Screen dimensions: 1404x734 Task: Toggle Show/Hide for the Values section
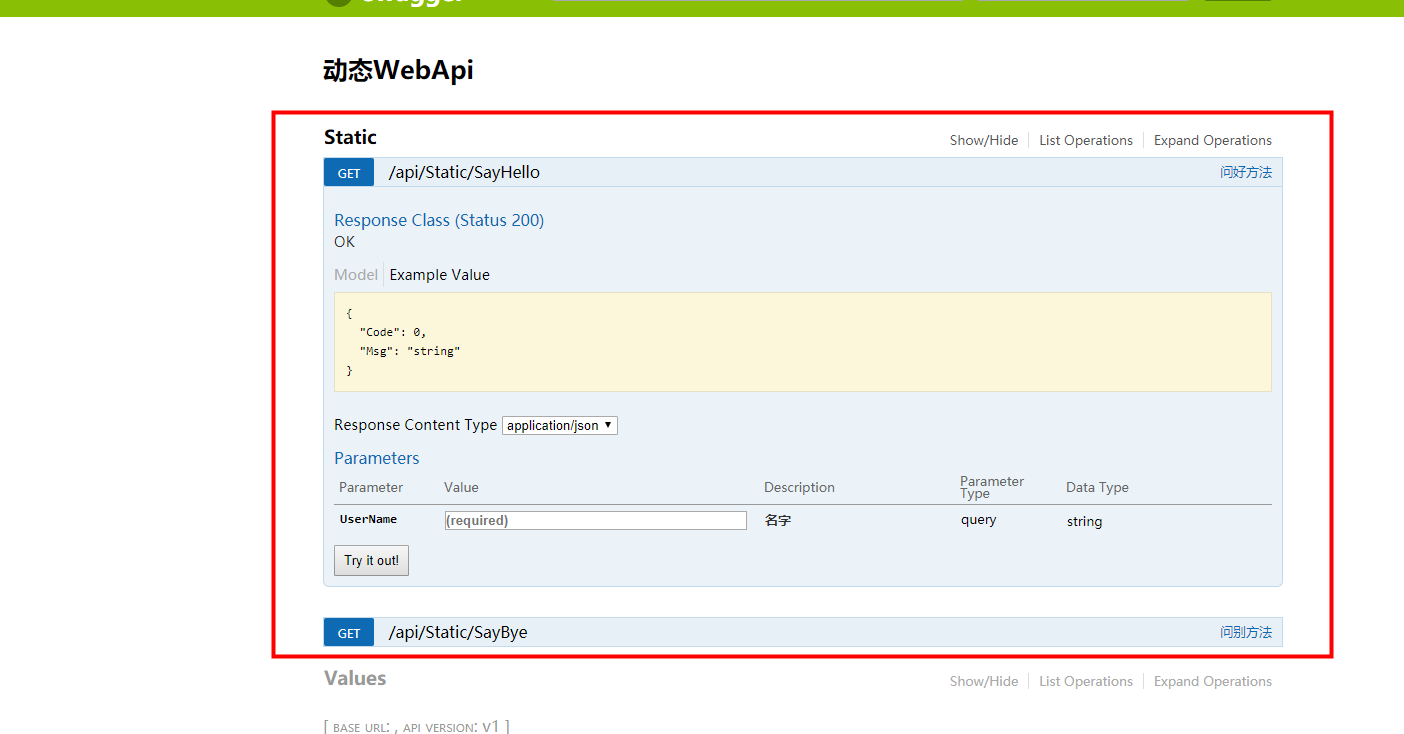983,681
